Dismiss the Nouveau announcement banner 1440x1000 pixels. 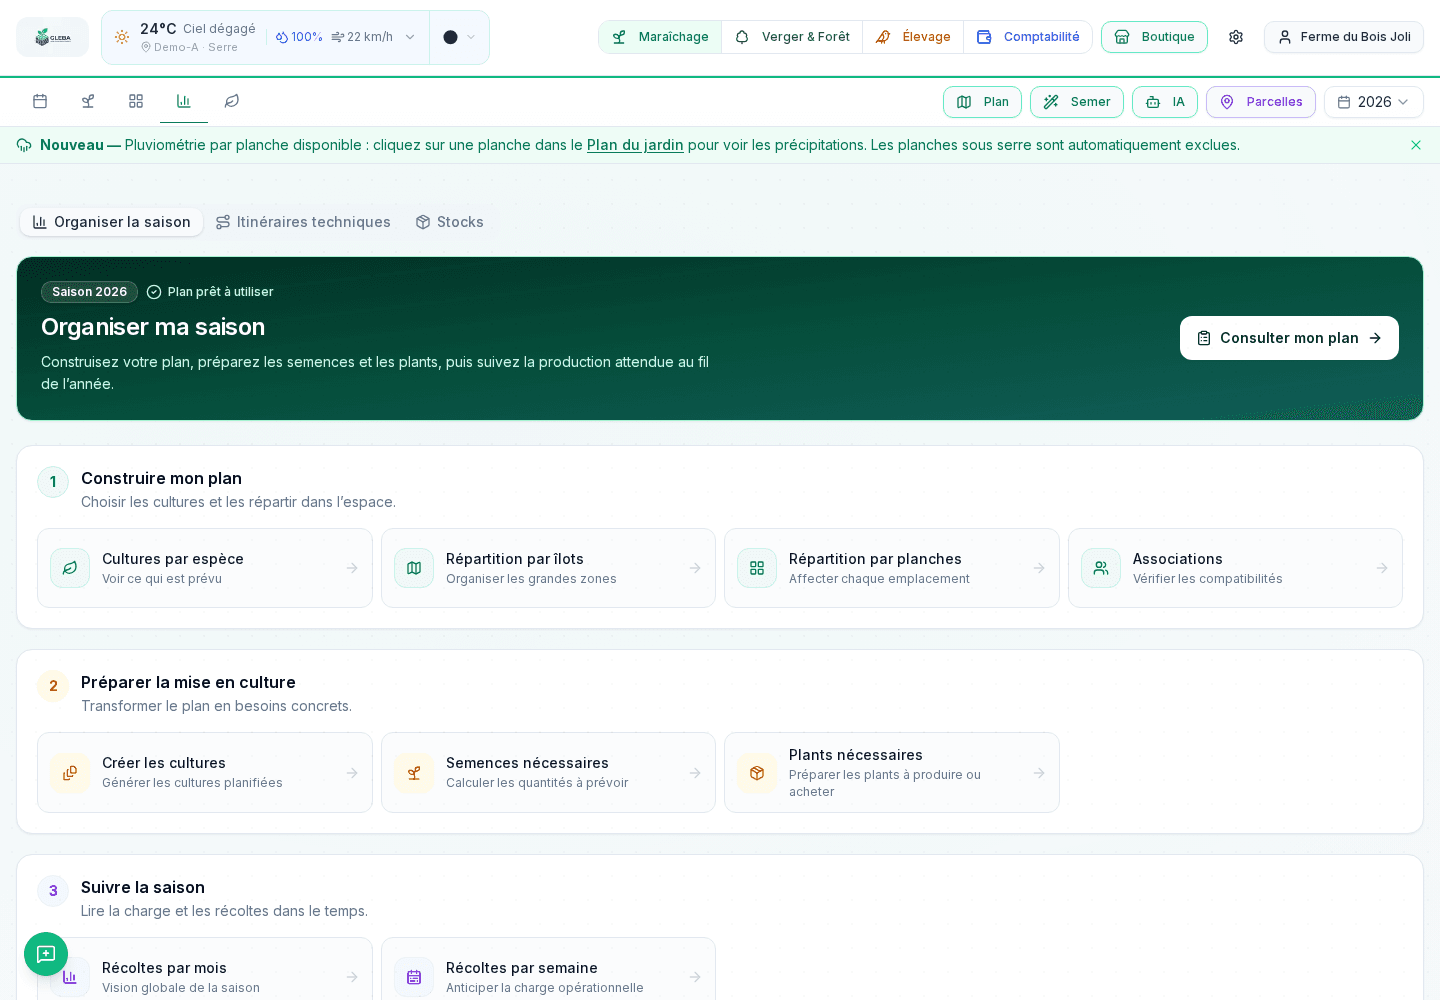point(1416,145)
